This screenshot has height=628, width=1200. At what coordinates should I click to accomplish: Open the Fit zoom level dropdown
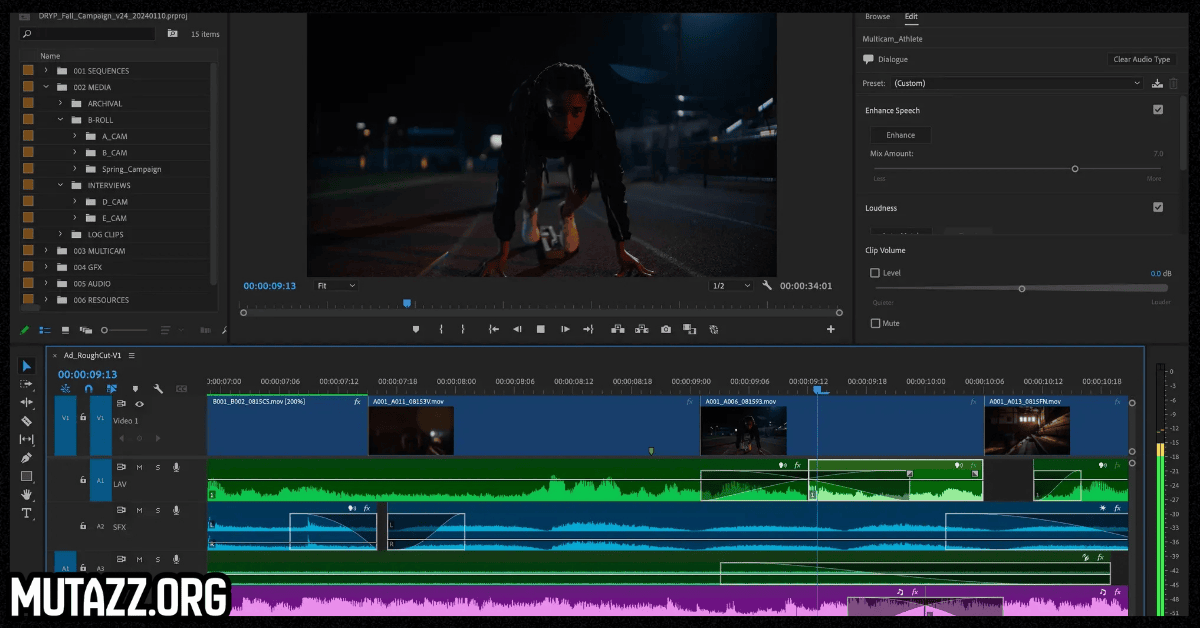(335, 286)
